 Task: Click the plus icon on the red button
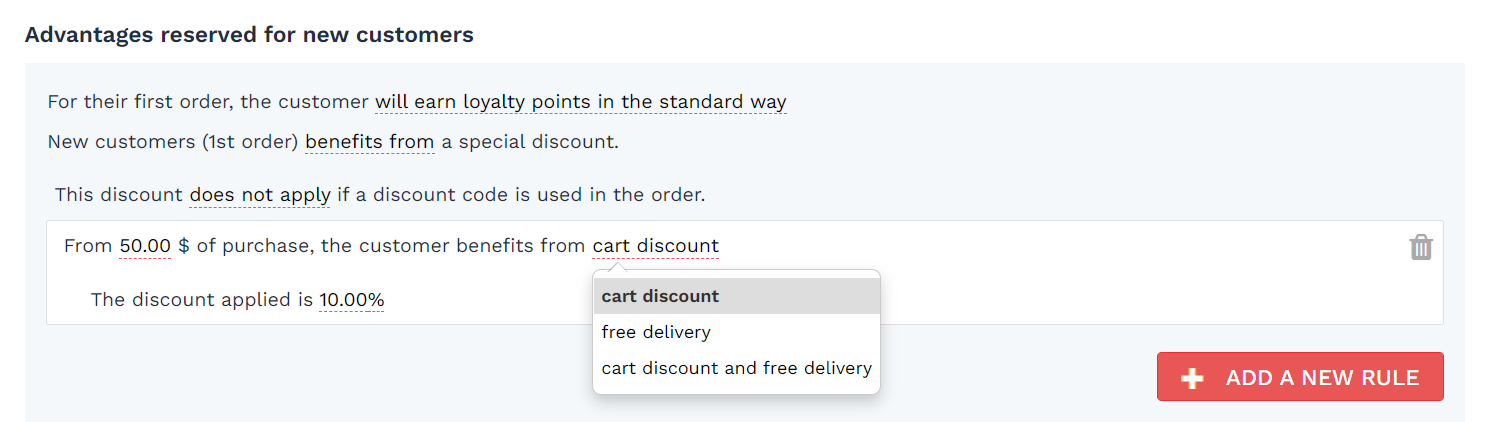point(1191,378)
